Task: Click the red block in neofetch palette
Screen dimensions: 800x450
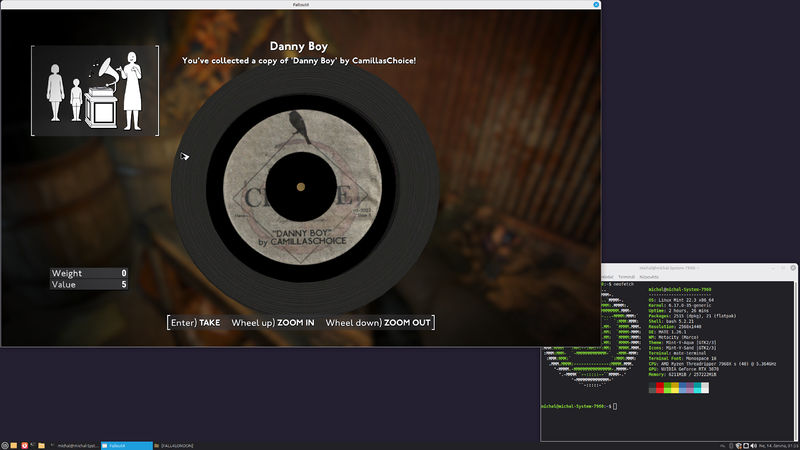Action: (660, 388)
